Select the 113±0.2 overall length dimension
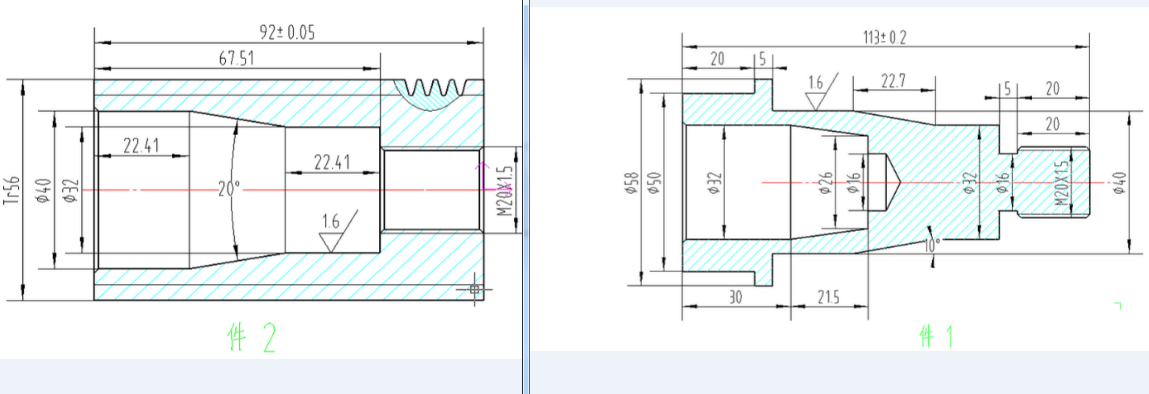 pos(884,38)
